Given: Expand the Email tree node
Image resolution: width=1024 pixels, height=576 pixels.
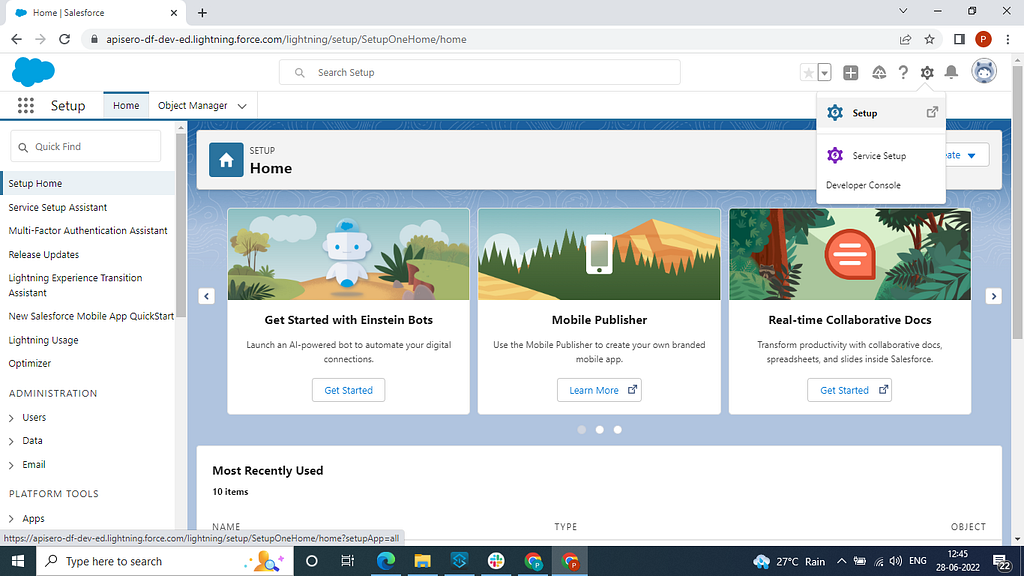Looking at the screenshot, I should 11,465.
